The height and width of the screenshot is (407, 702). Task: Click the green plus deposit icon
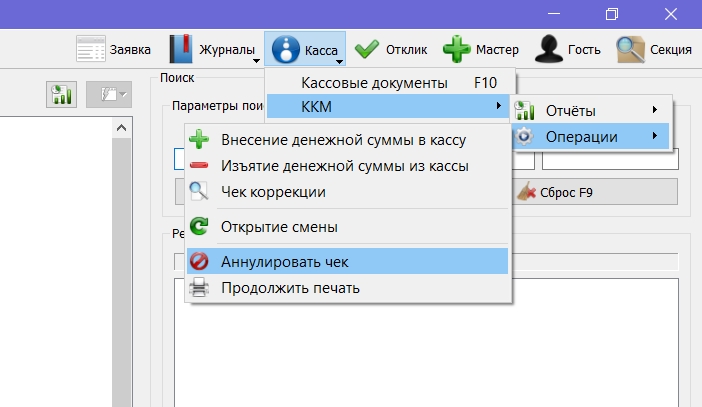199,140
